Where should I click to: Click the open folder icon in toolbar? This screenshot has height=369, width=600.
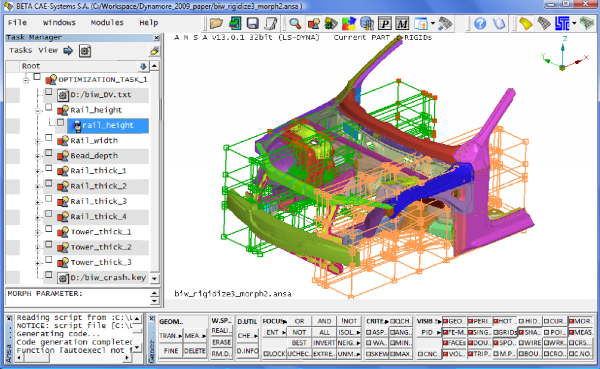[x=216, y=23]
